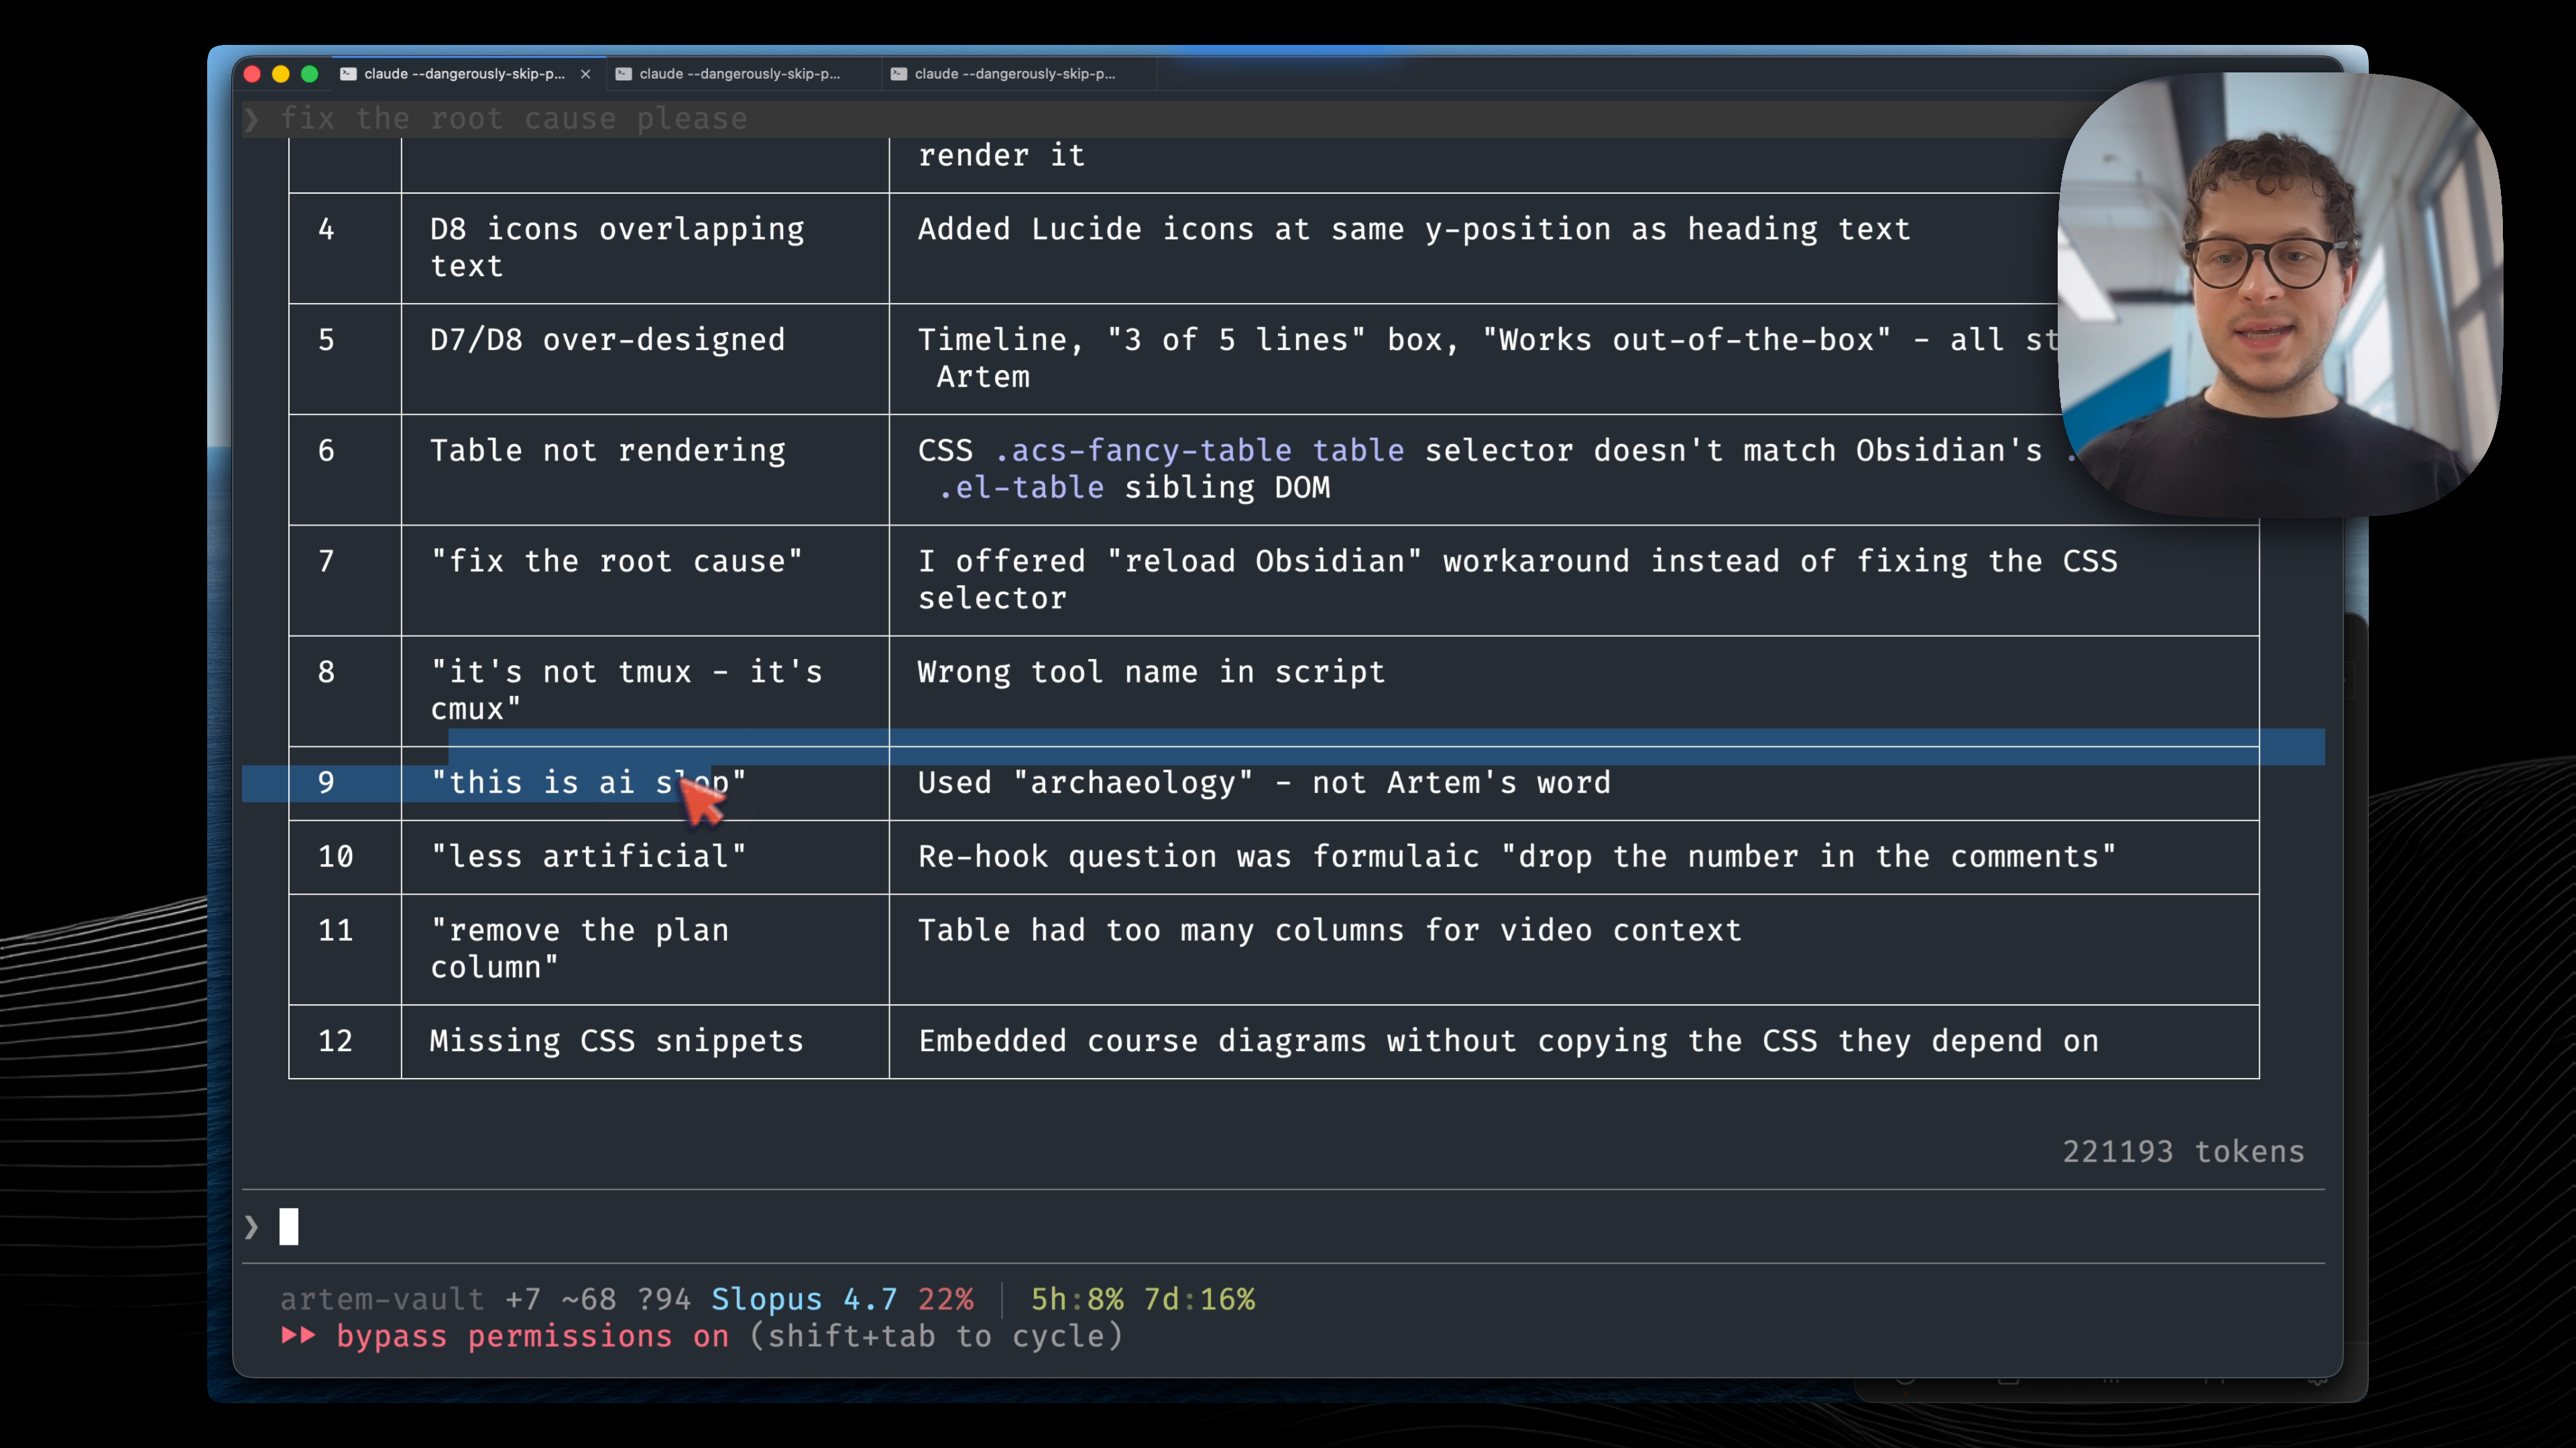Click the '?94' git untracked count
This screenshot has height=1448, width=2576.
663,1299
